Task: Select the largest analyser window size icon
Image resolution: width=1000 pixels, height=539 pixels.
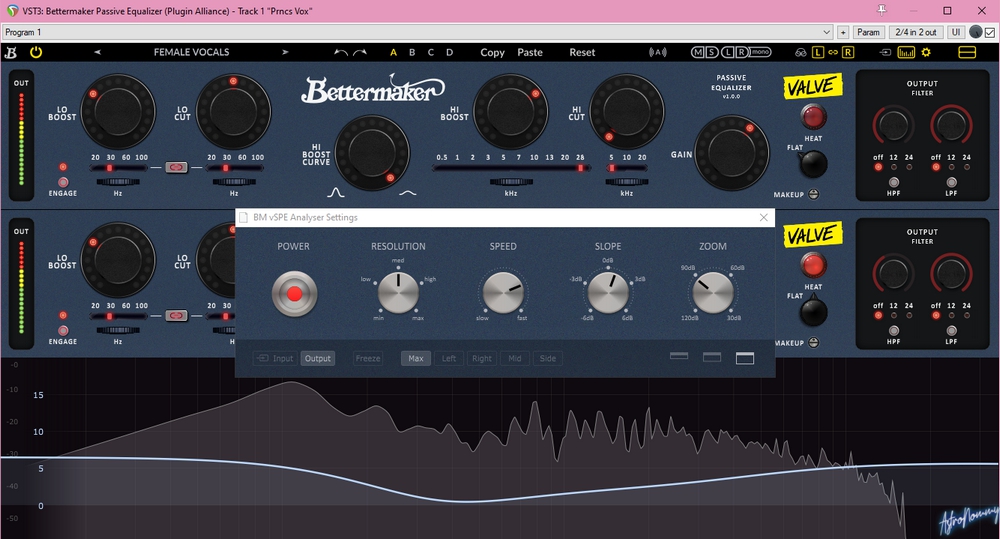Action: [x=744, y=358]
